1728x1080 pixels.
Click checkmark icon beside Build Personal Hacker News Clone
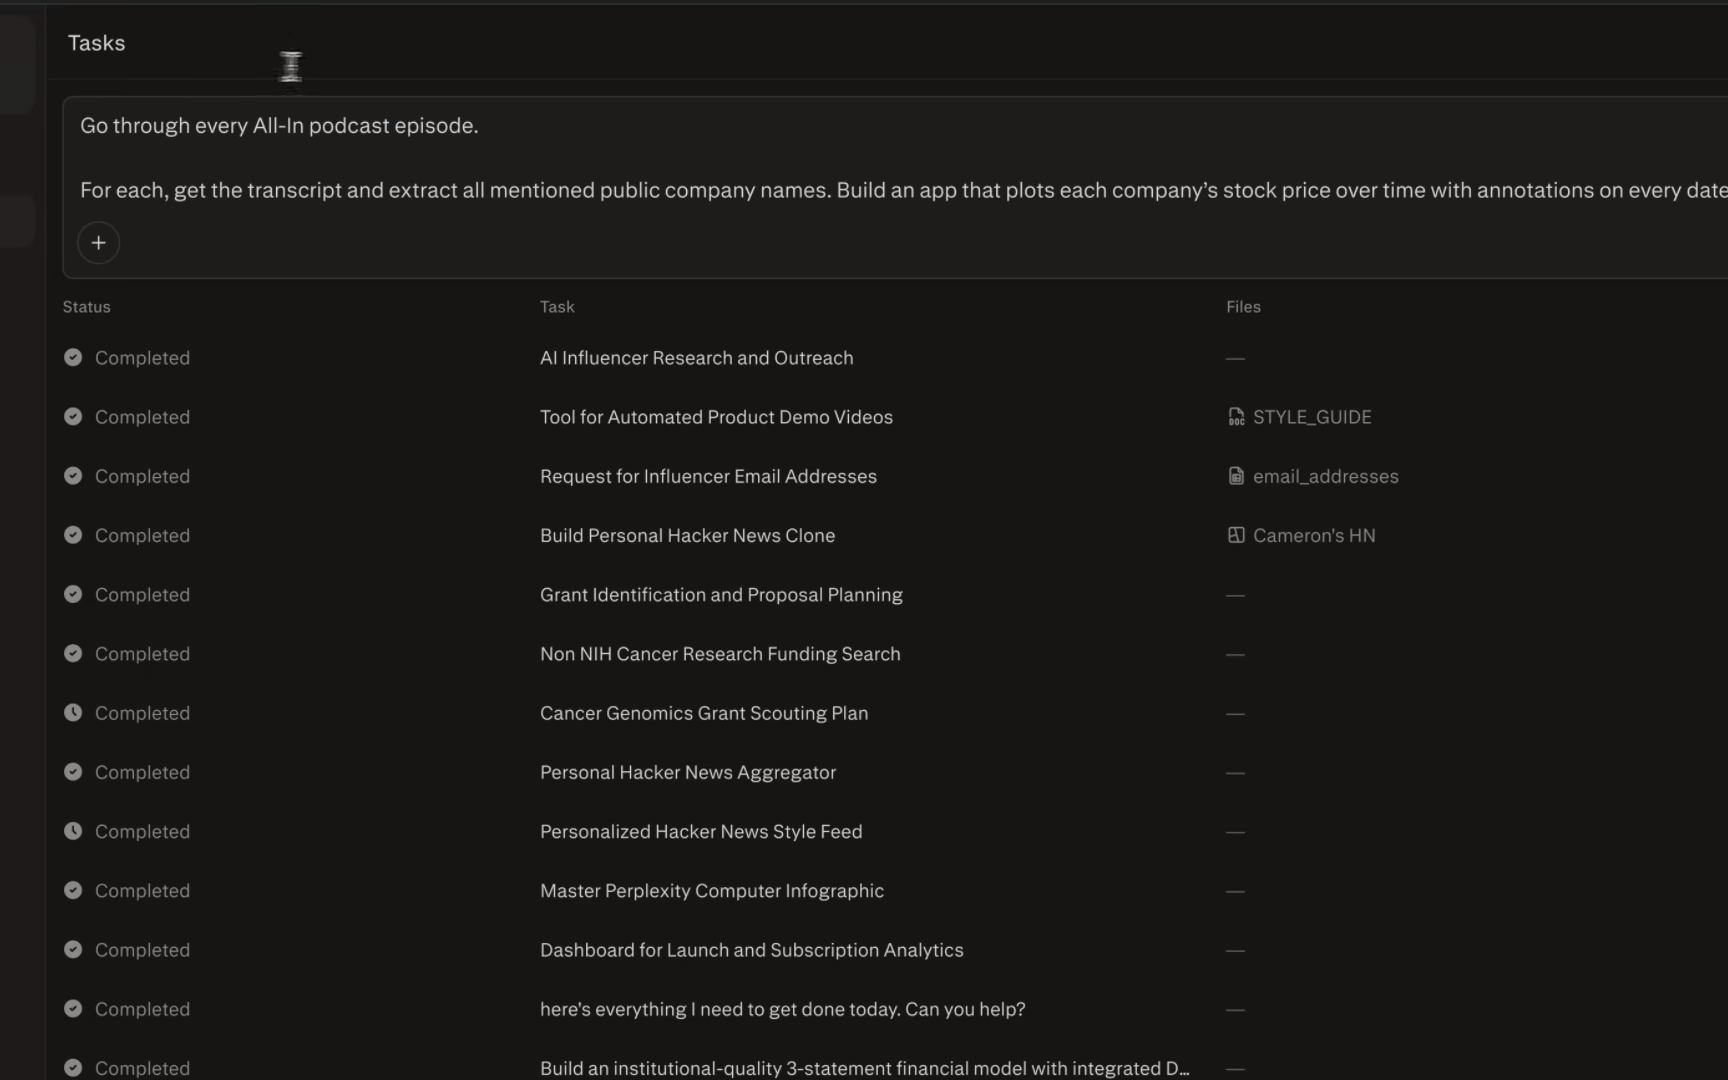point(73,535)
